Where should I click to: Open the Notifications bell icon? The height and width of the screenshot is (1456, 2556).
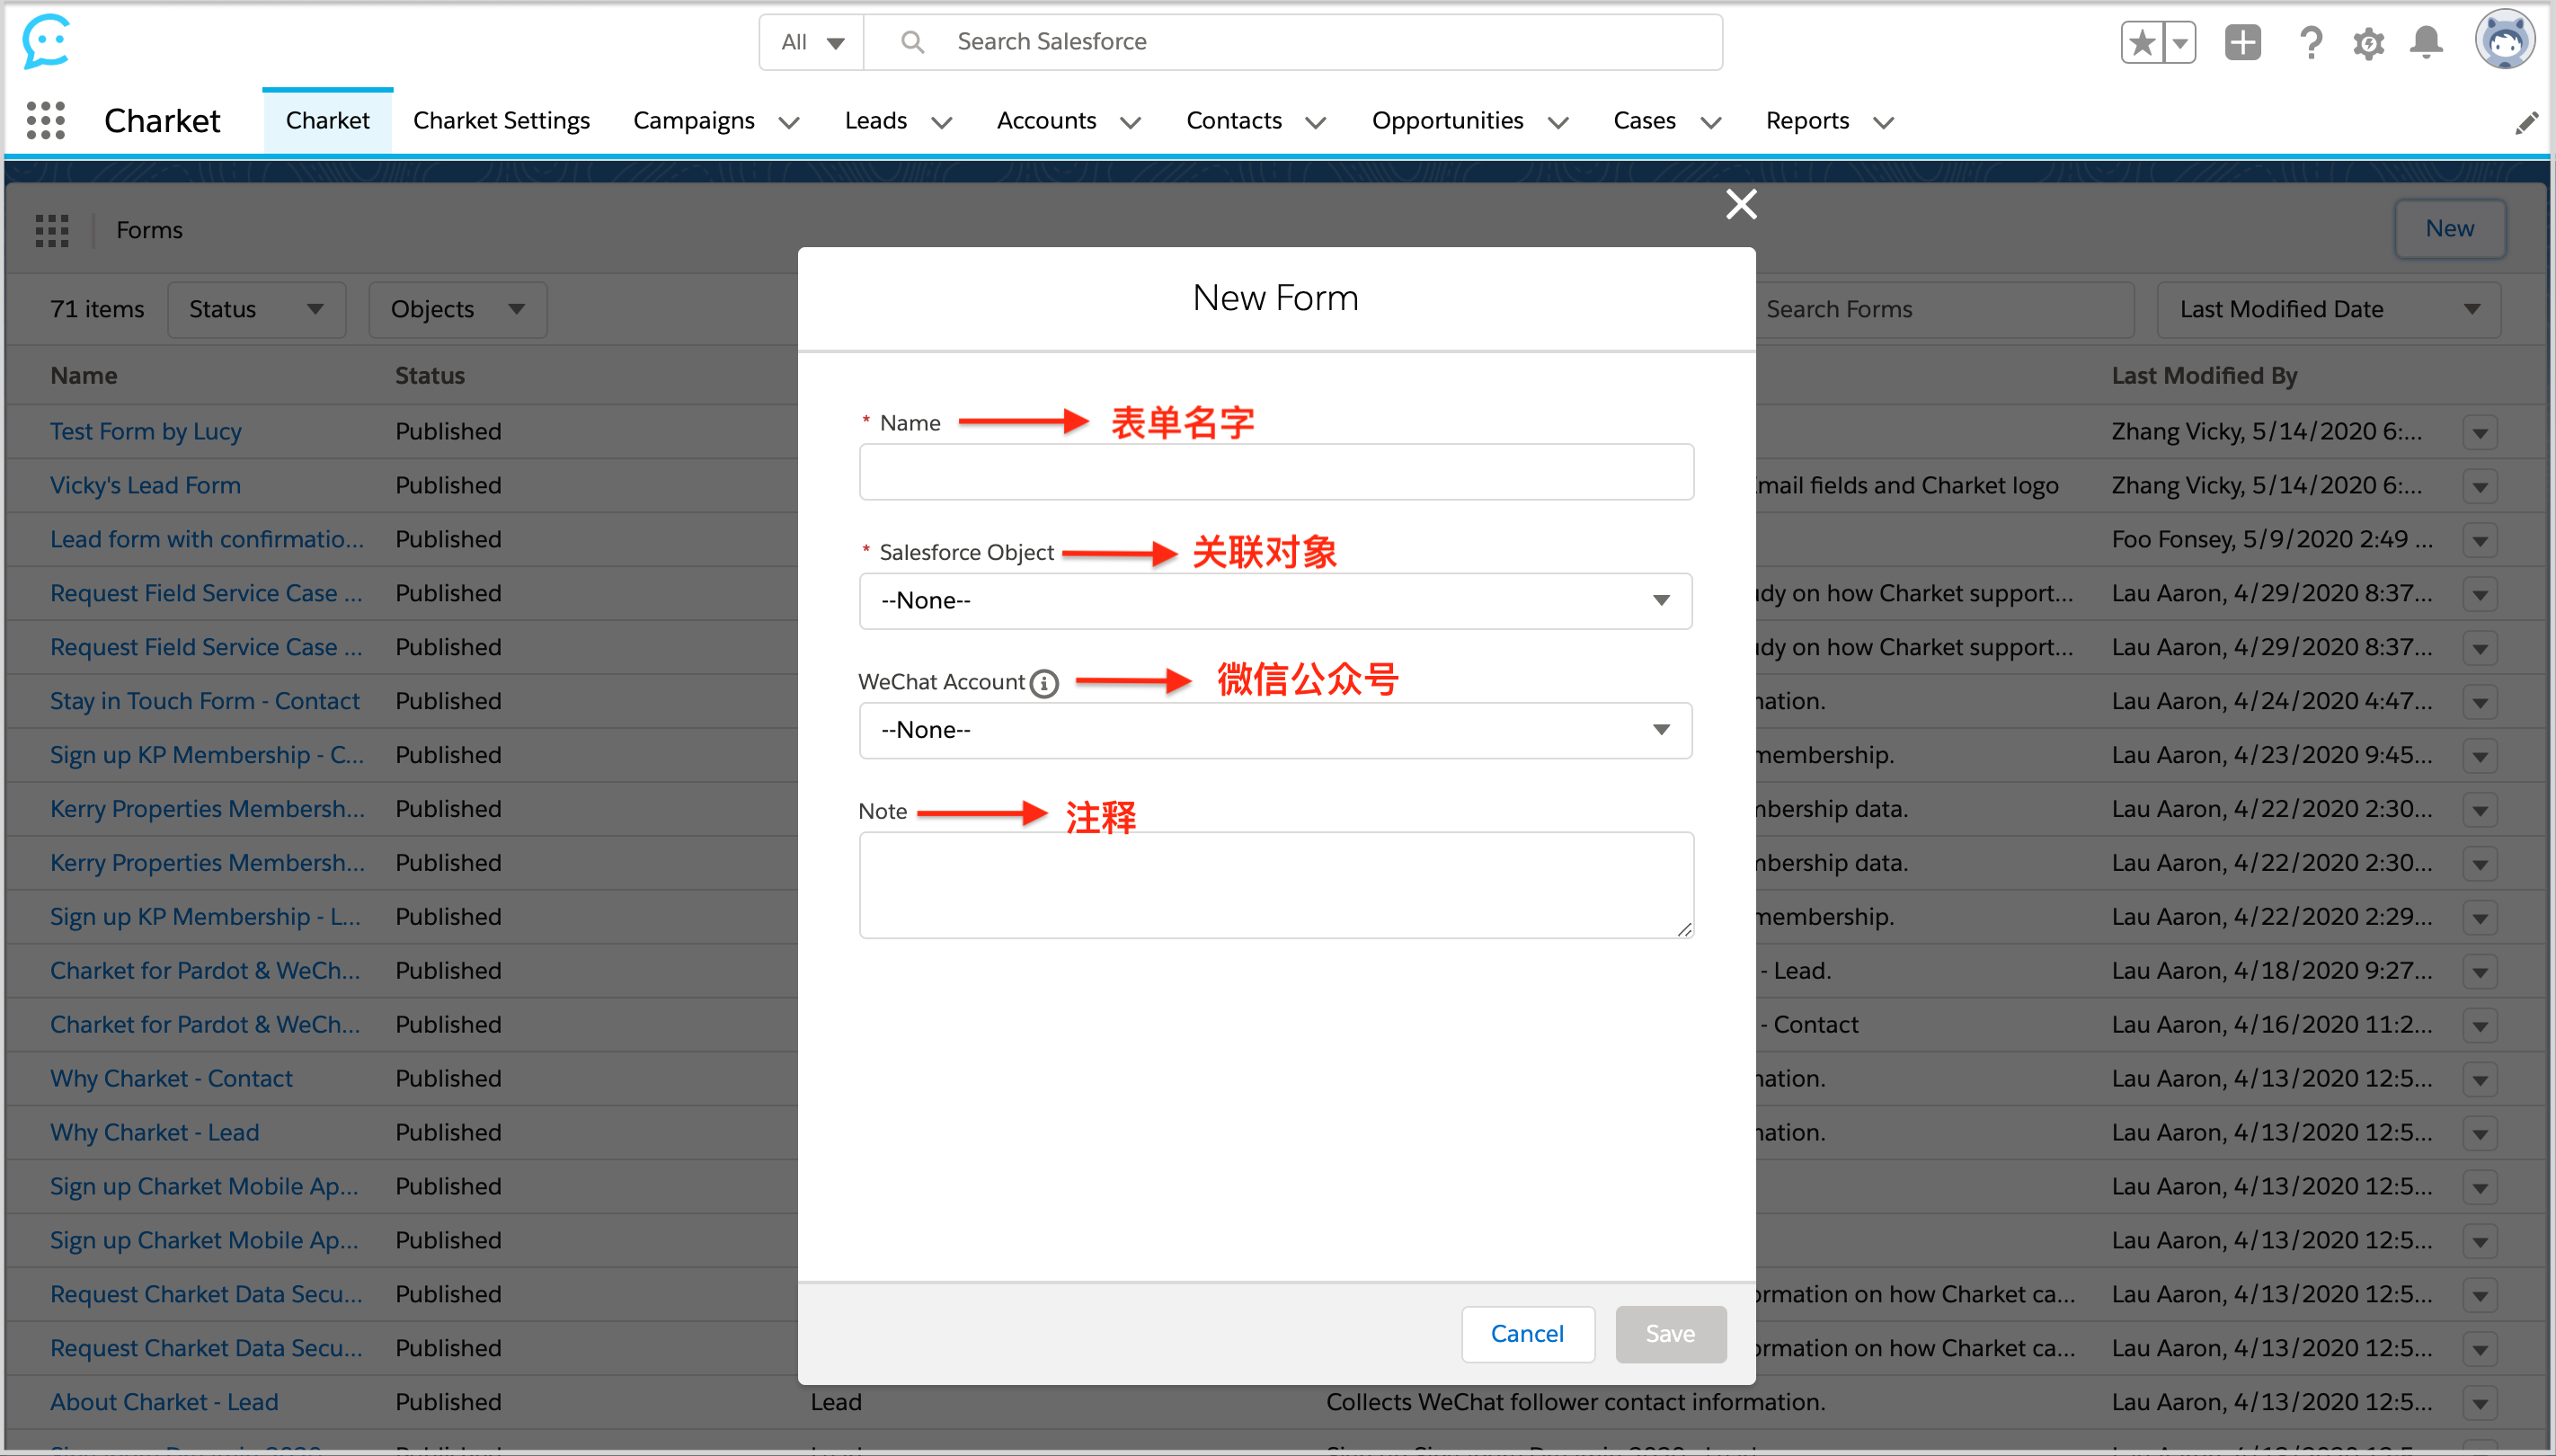click(x=2426, y=42)
